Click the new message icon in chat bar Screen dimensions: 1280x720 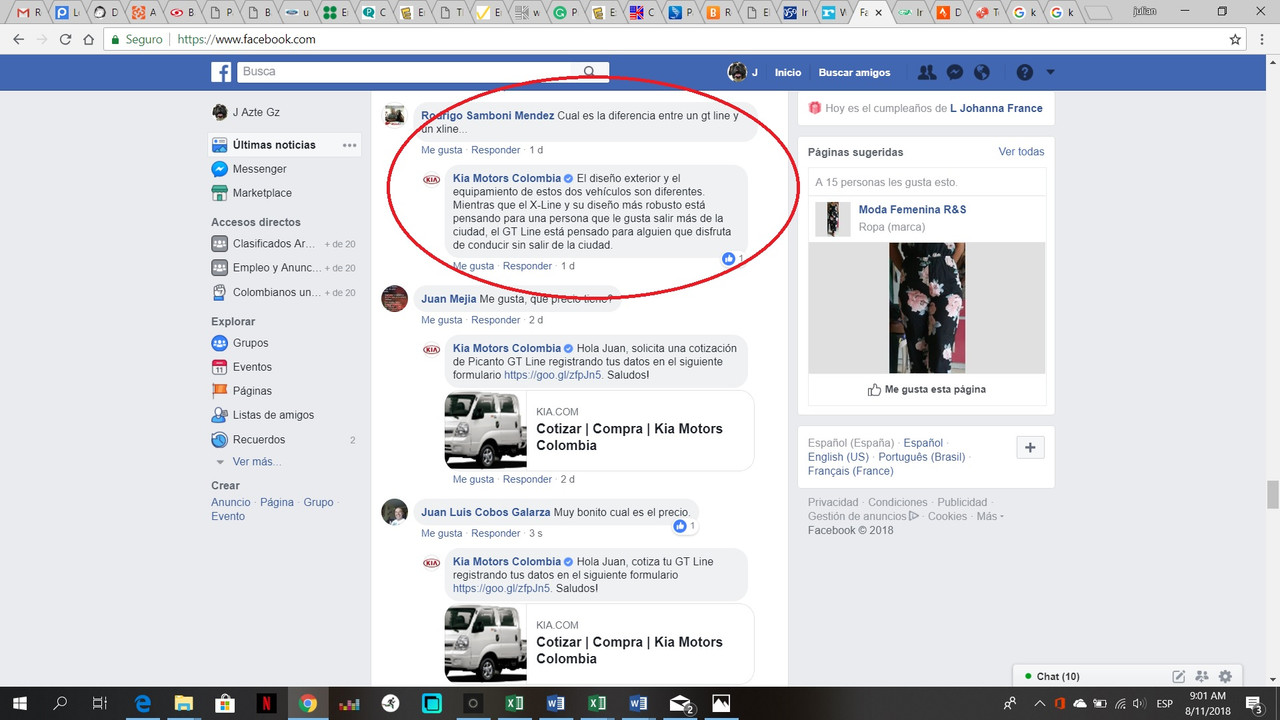(x=1179, y=677)
